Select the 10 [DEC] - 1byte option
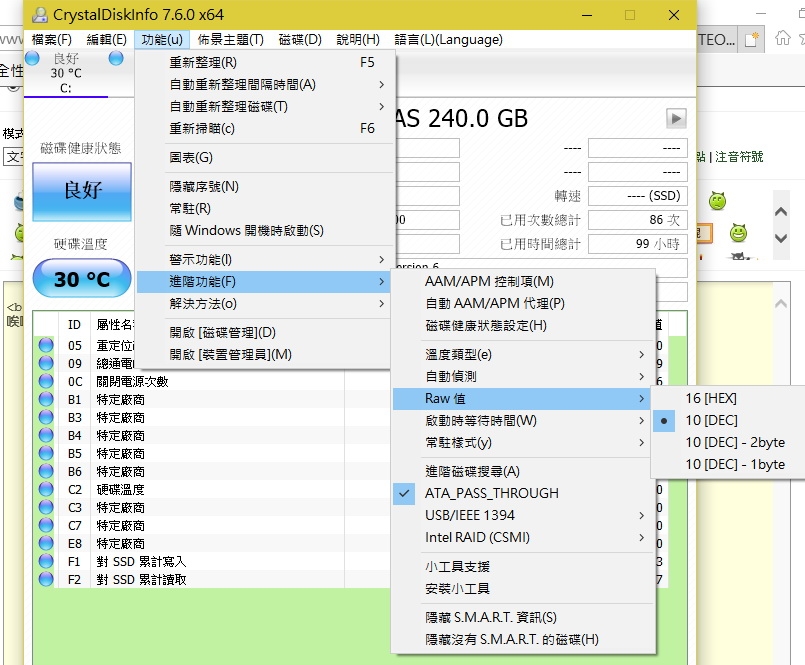This screenshot has width=805, height=665. point(727,464)
